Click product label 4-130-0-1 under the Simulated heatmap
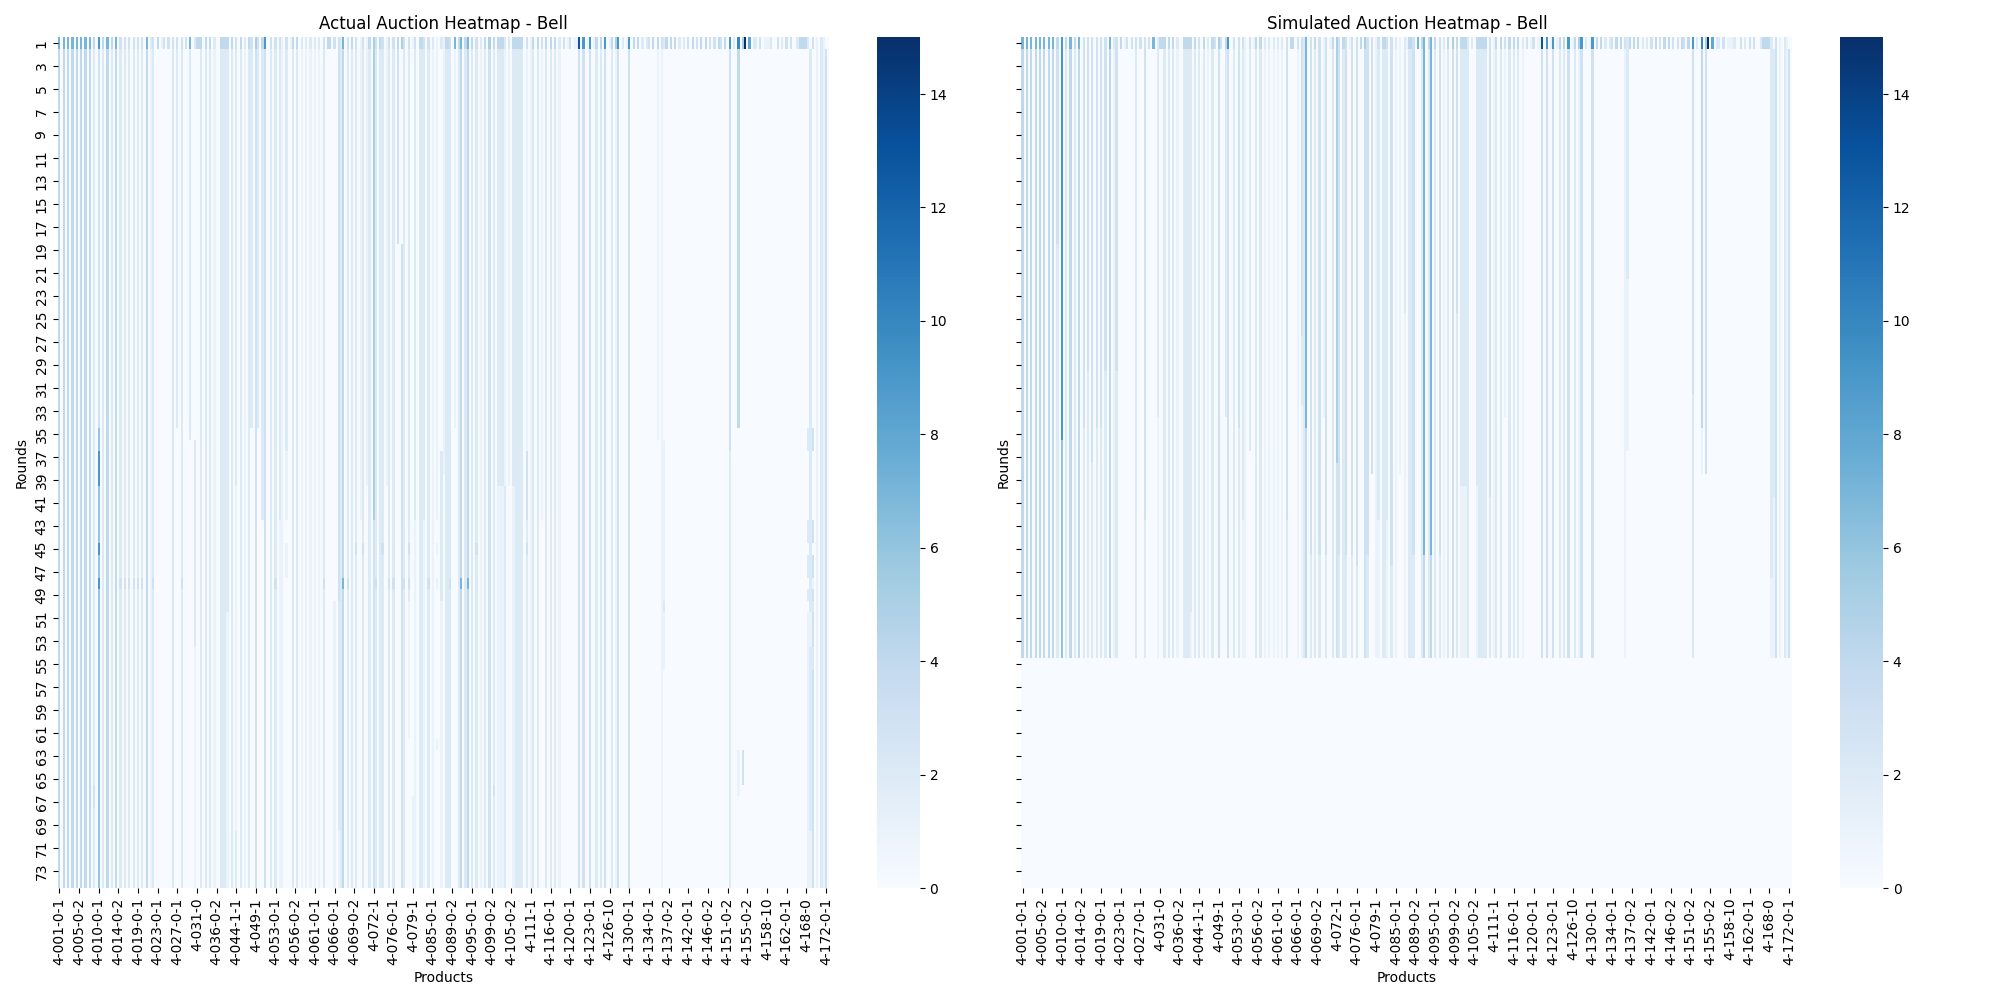Screen dimensions: 2000x1000 1592,931
